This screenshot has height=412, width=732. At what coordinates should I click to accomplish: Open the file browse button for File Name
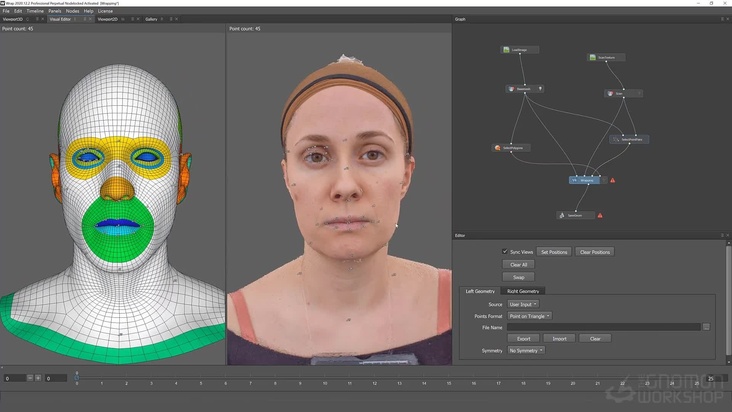tap(706, 327)
